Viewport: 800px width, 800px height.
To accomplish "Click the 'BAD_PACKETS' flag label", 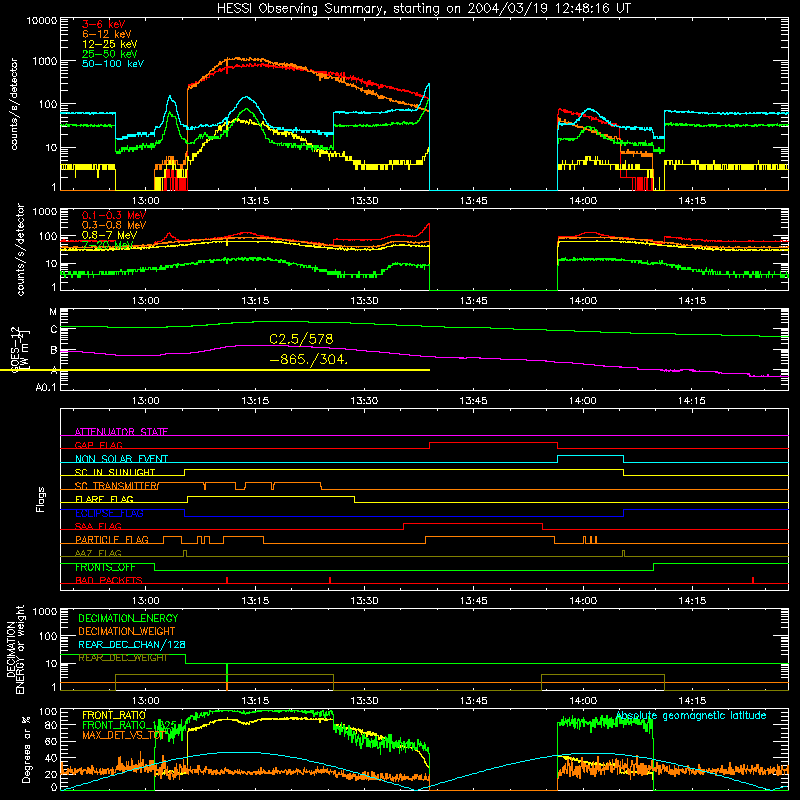I will 109,580.
